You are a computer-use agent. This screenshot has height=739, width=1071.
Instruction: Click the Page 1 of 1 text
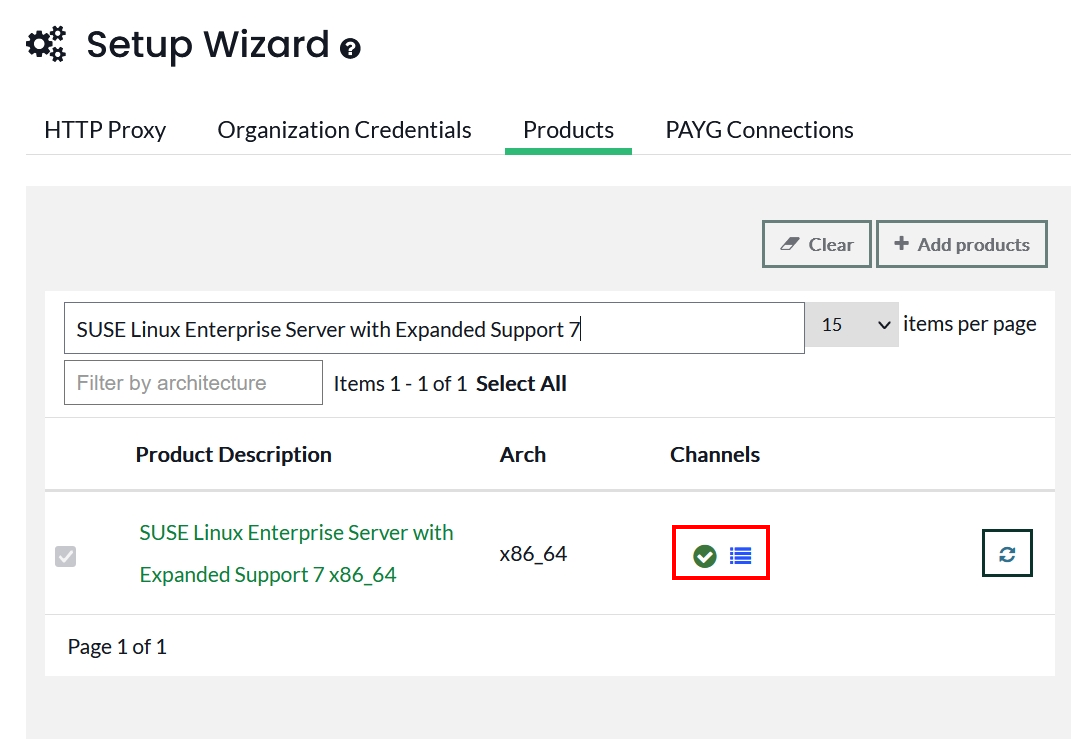pos(117,647)
